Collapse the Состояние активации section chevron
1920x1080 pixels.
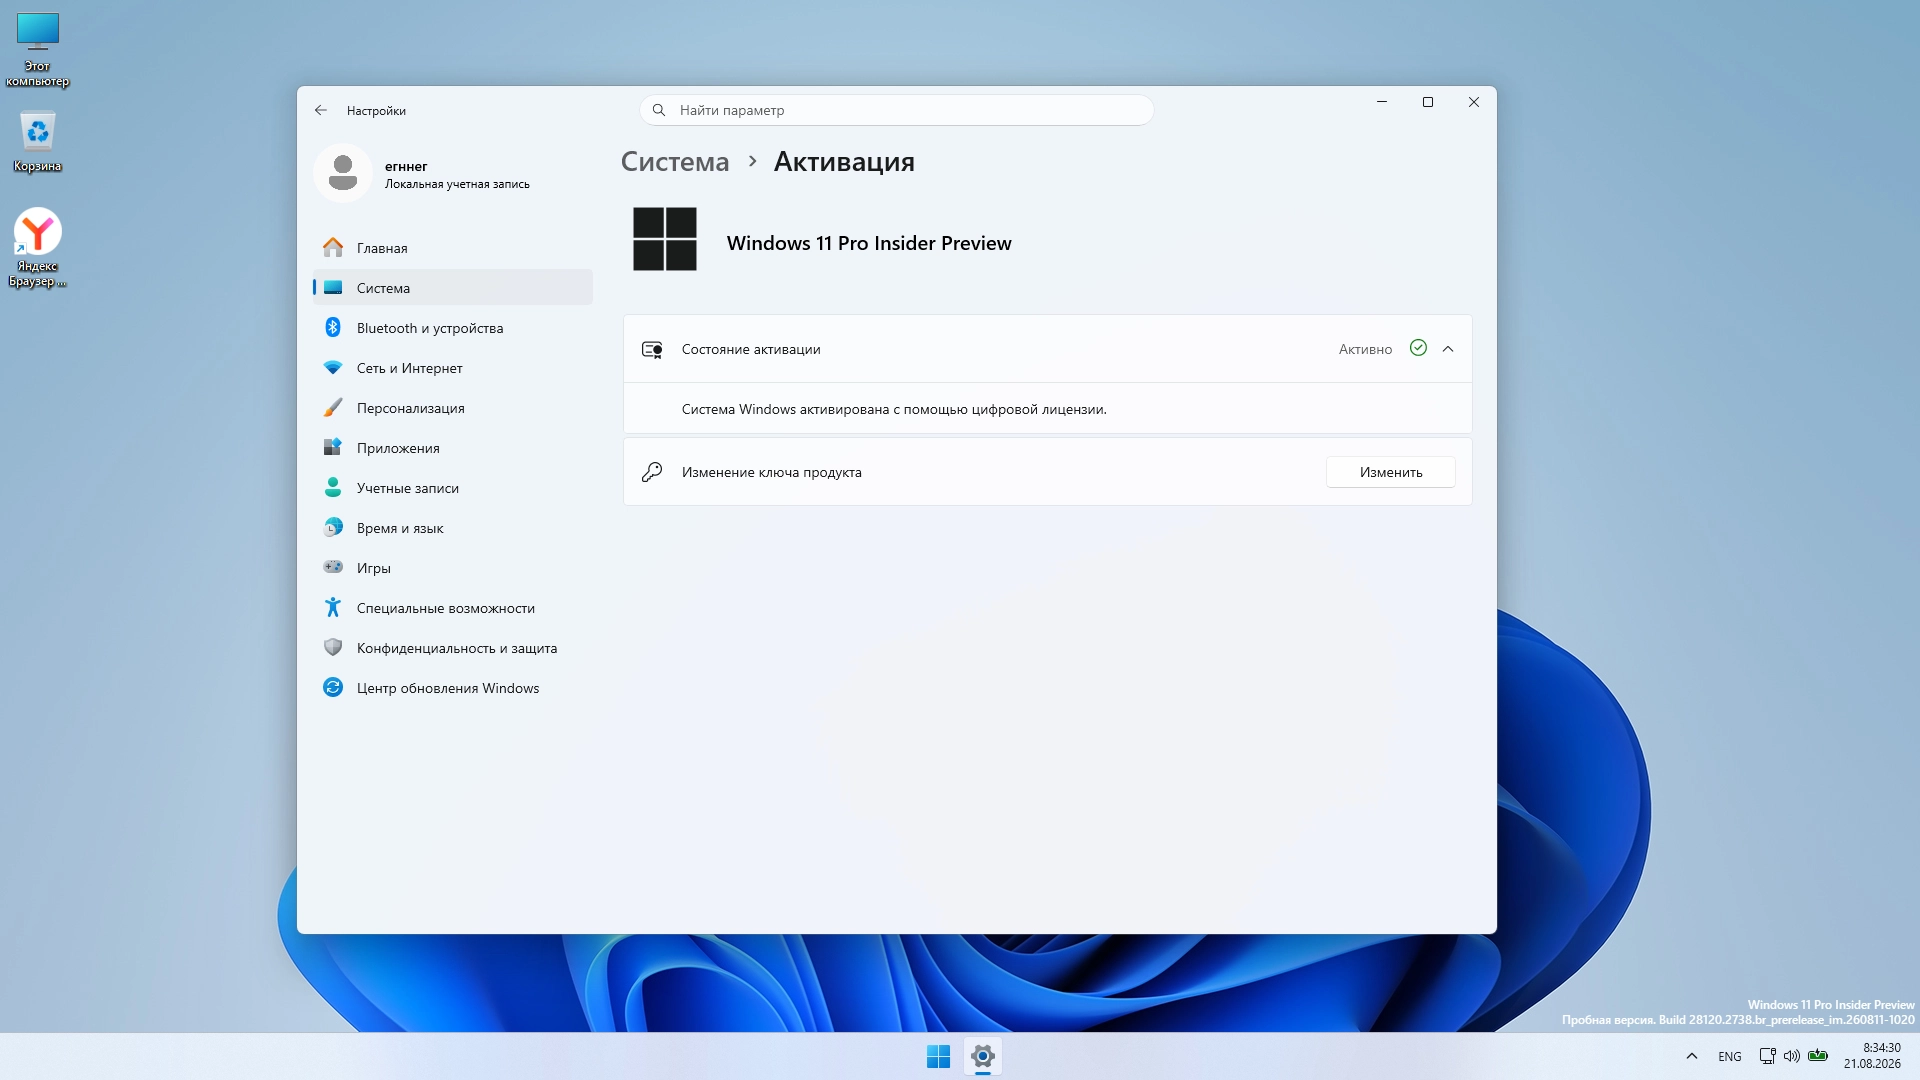1448,349
